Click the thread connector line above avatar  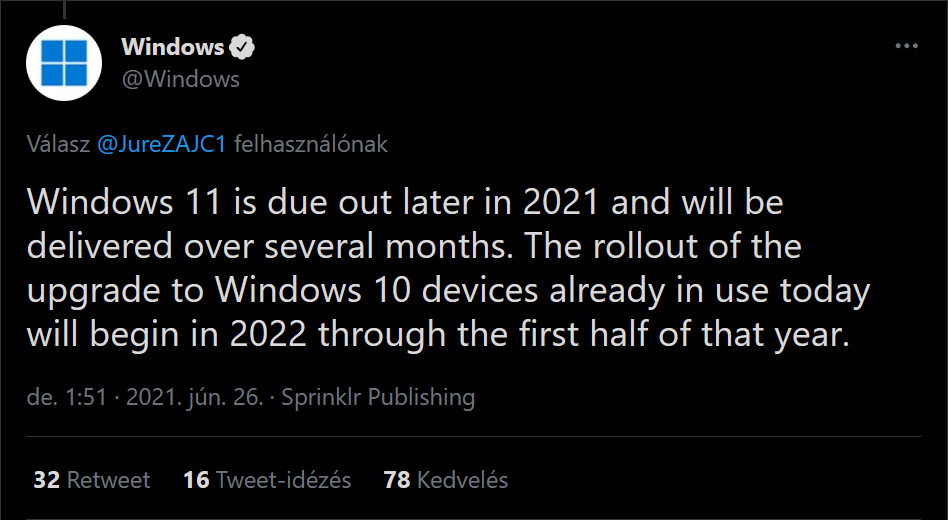tap(64, 9)
